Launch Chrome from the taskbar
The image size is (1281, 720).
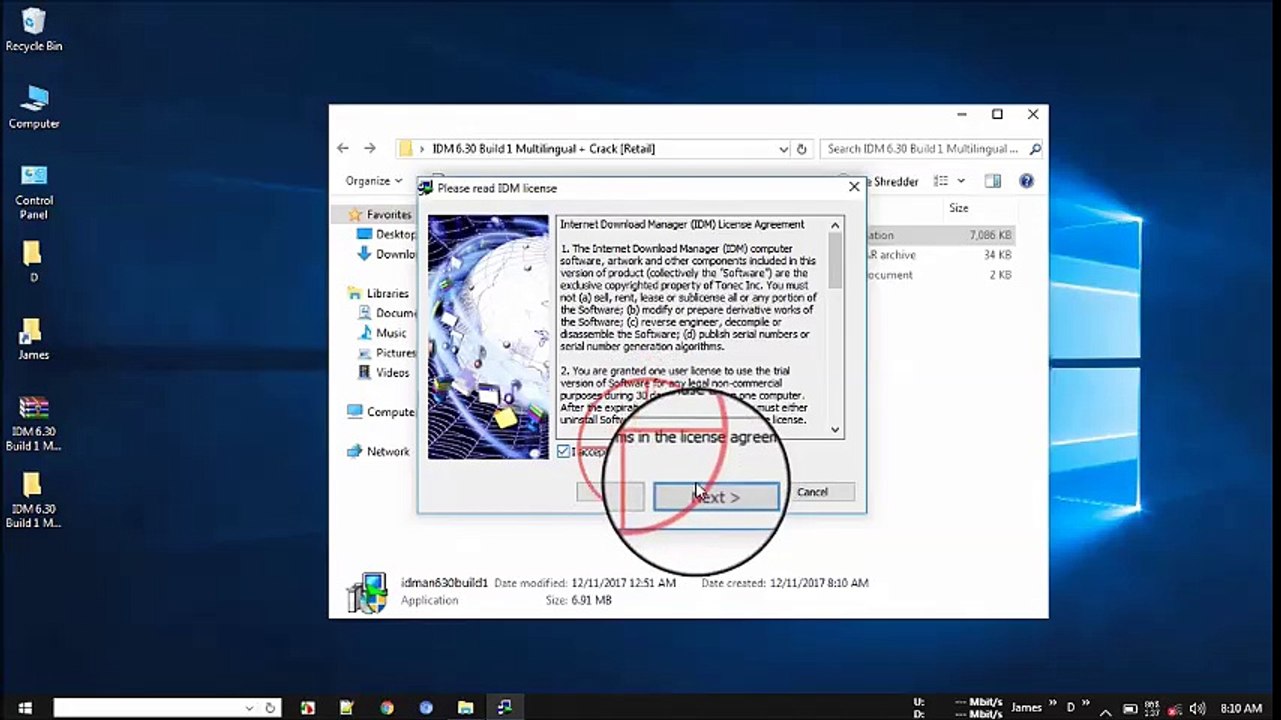(x=387, y=708)
